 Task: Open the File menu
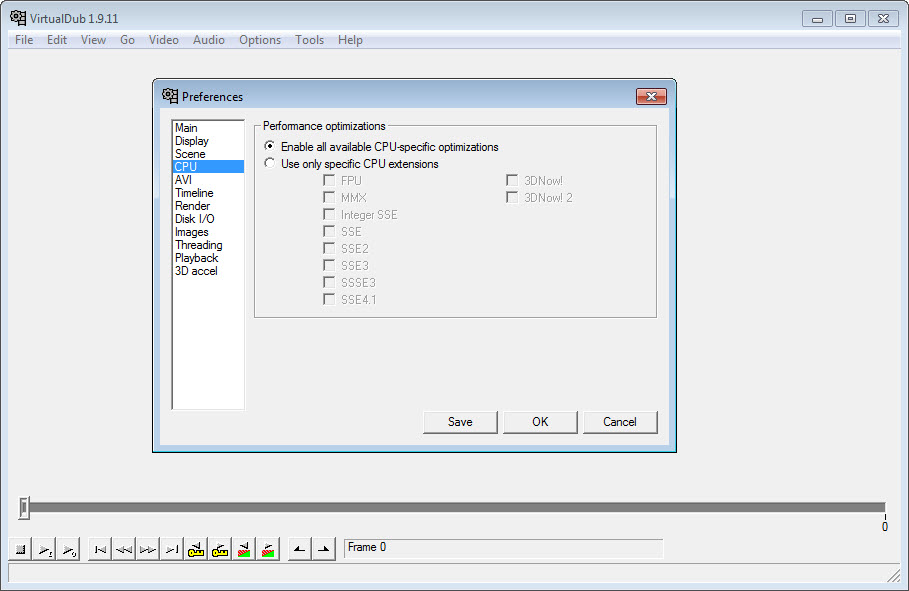point(24,39)
